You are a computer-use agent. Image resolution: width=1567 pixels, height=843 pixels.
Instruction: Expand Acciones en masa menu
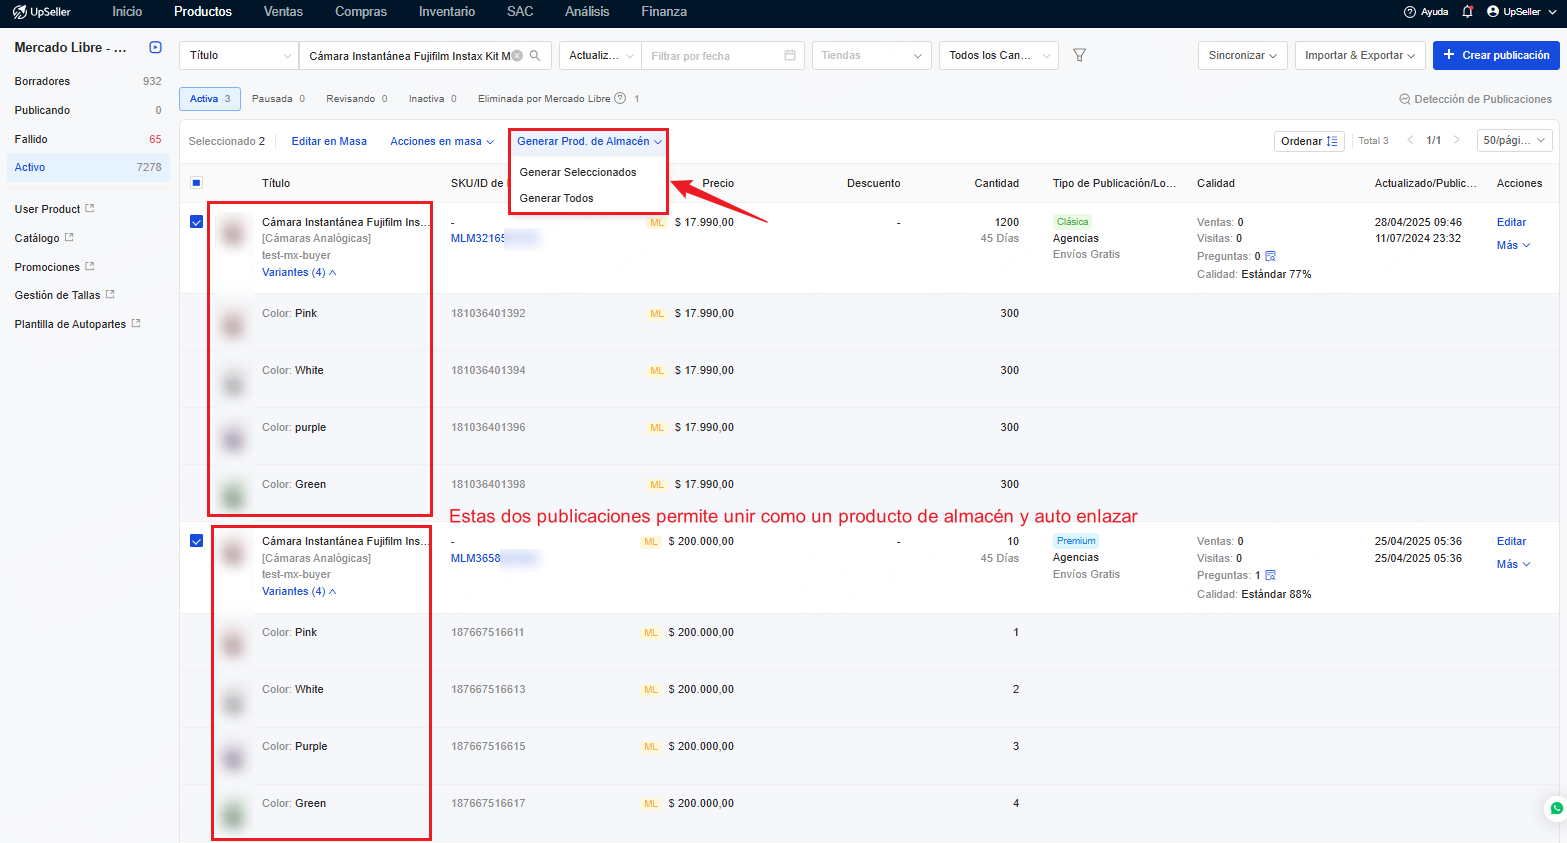pos(442,141)
